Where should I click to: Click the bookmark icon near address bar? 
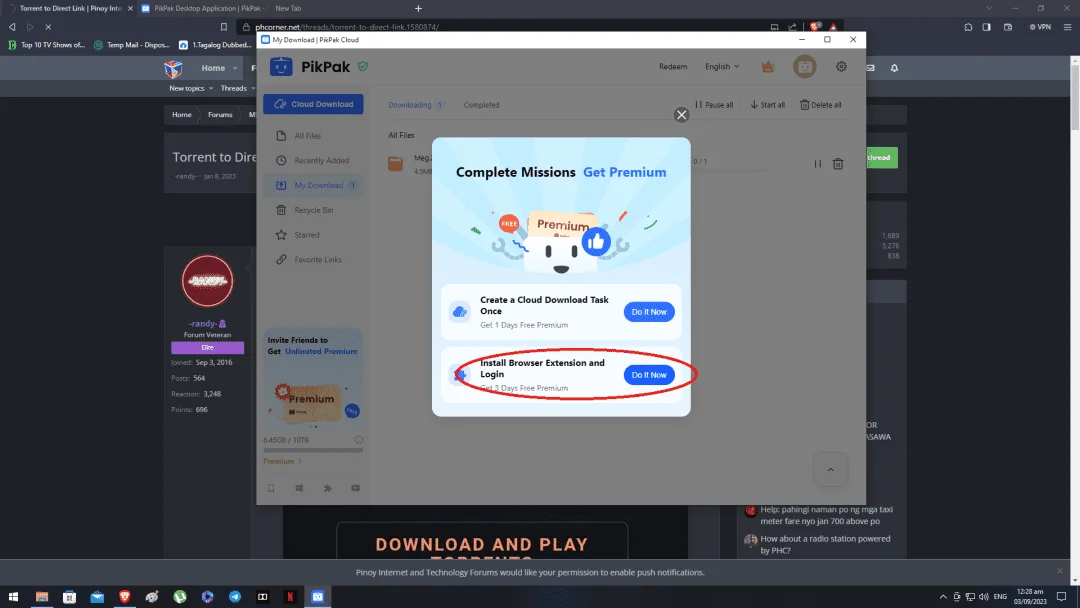224,27
